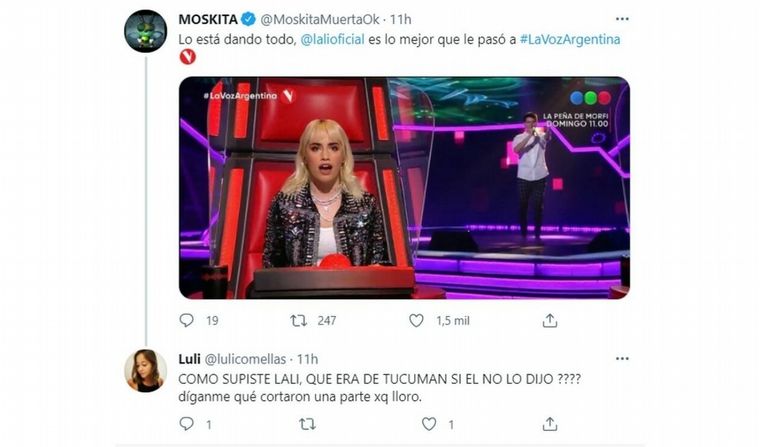Share MOSKITA's tweet via share icon

click(x=550, y=320)
